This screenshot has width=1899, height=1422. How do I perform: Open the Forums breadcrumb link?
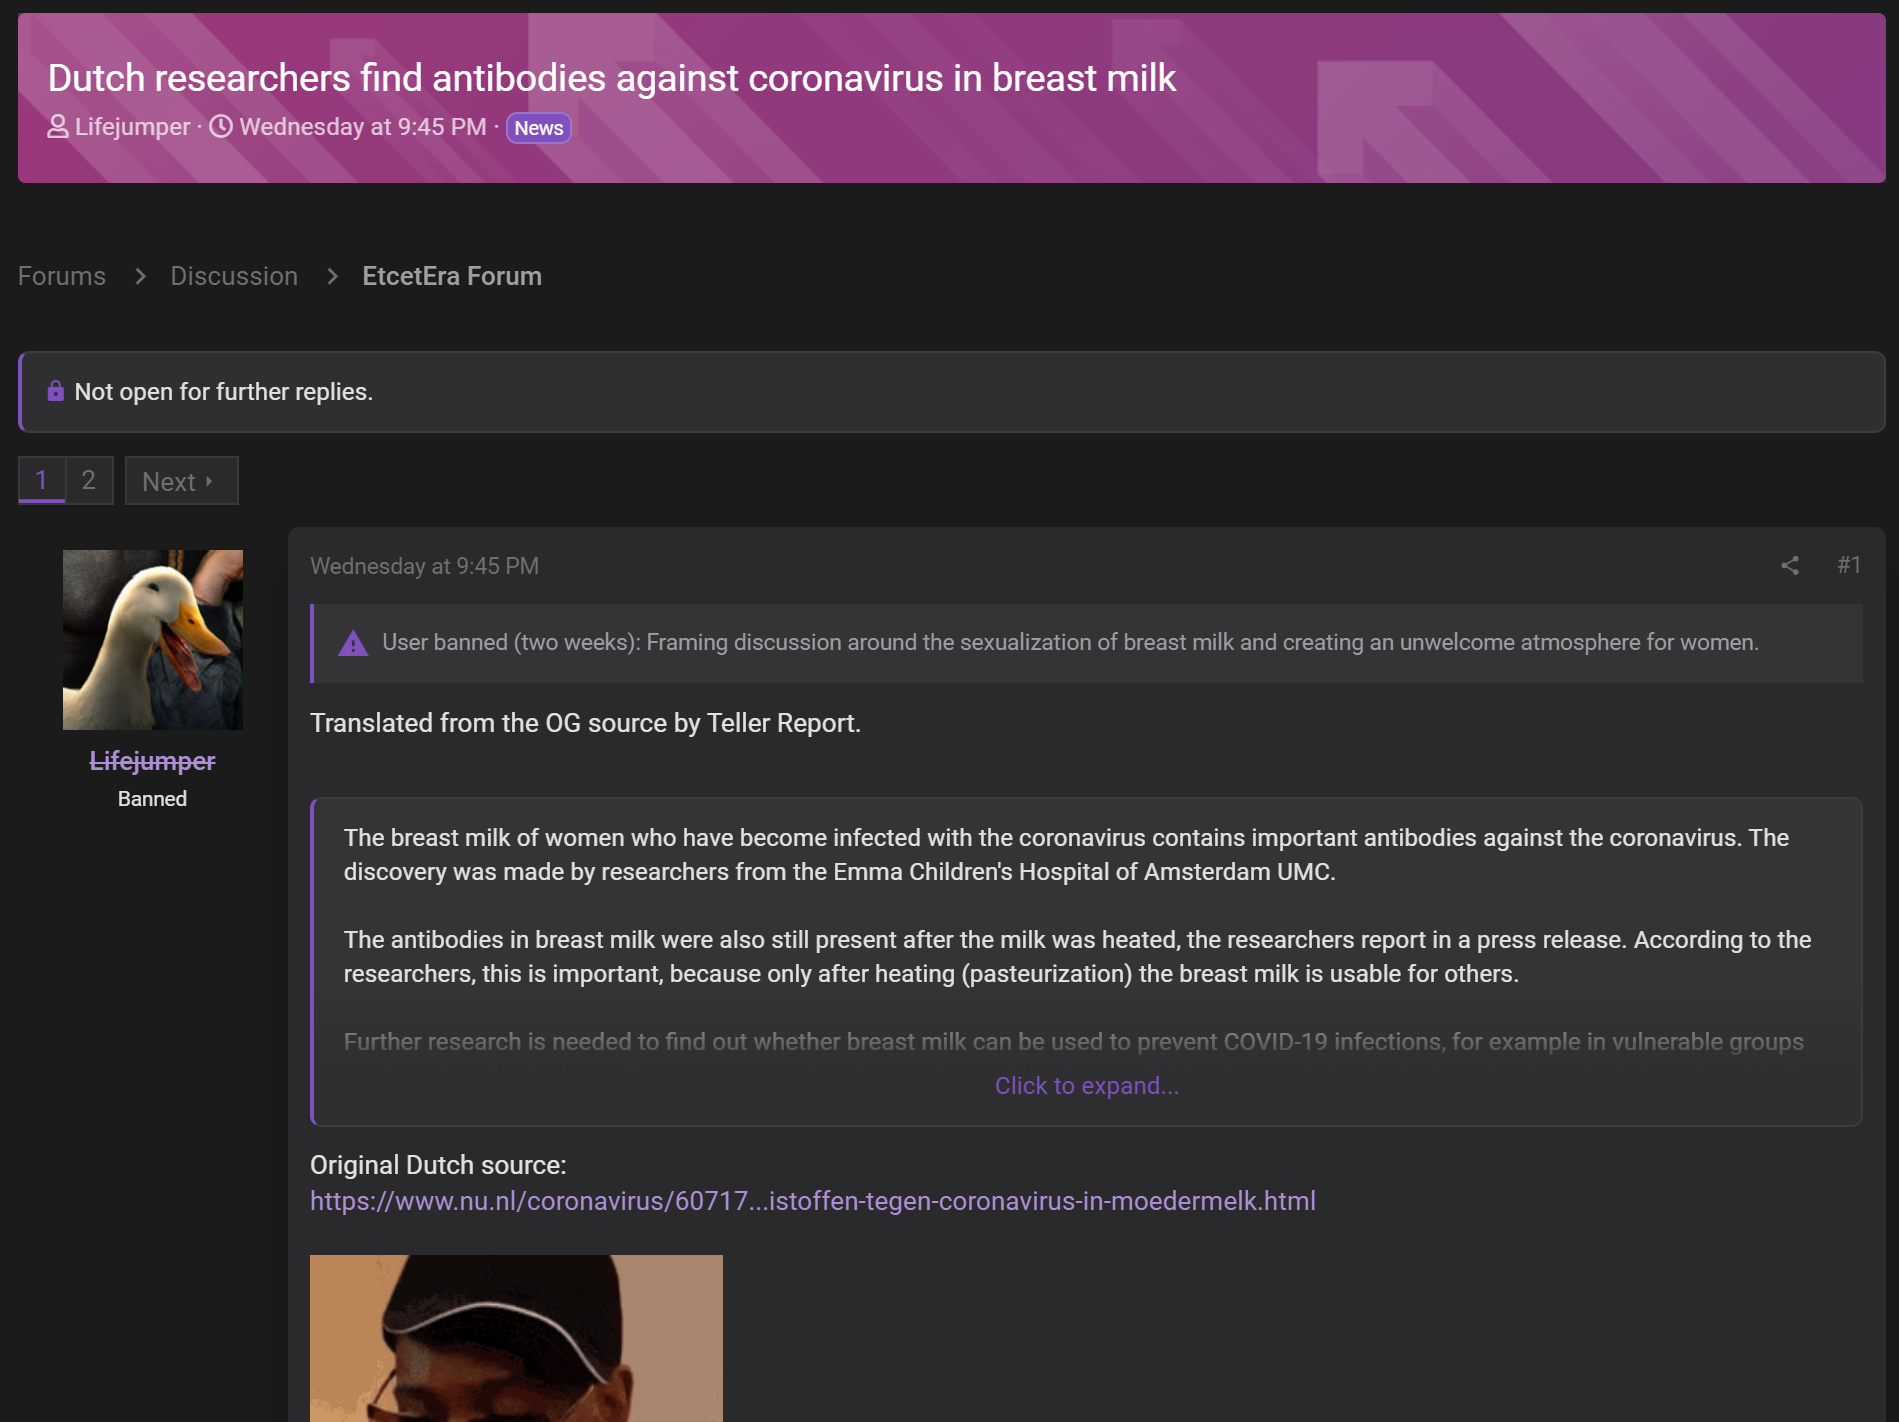click(62, 276)
